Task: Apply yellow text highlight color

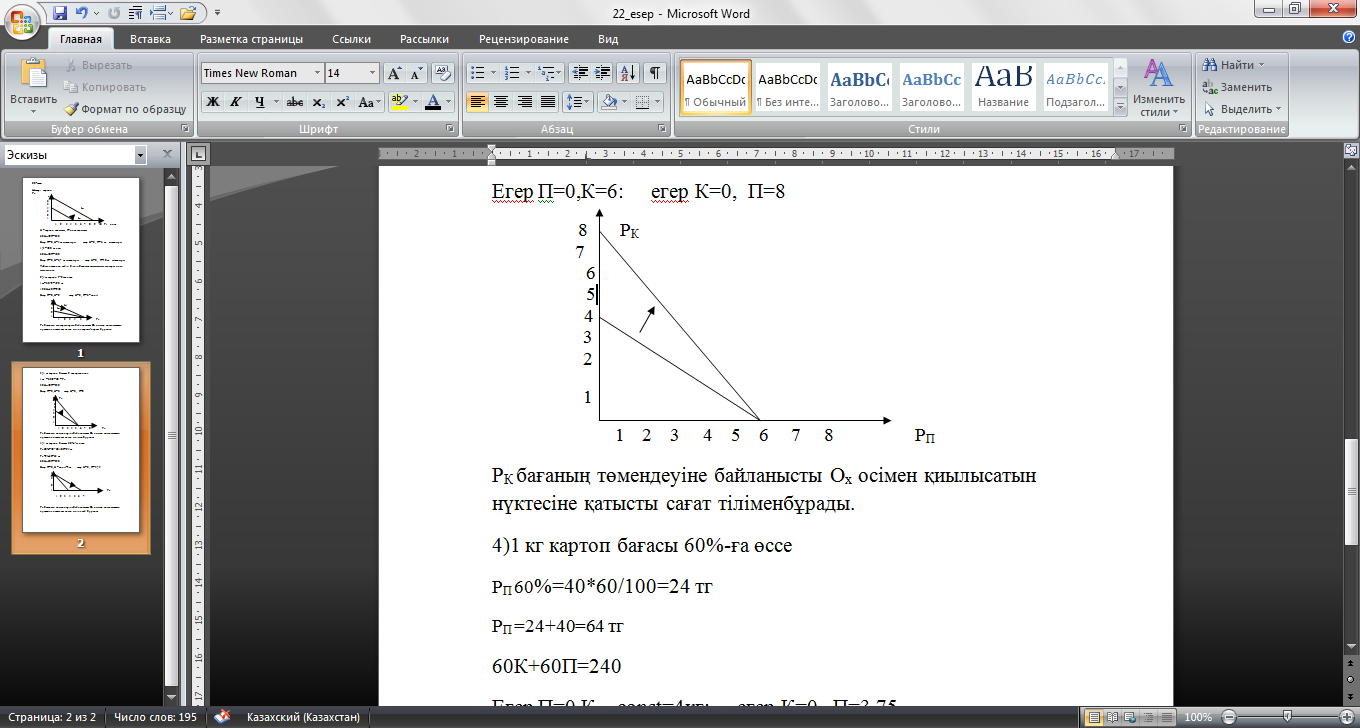Action: (x=399, y=102)
